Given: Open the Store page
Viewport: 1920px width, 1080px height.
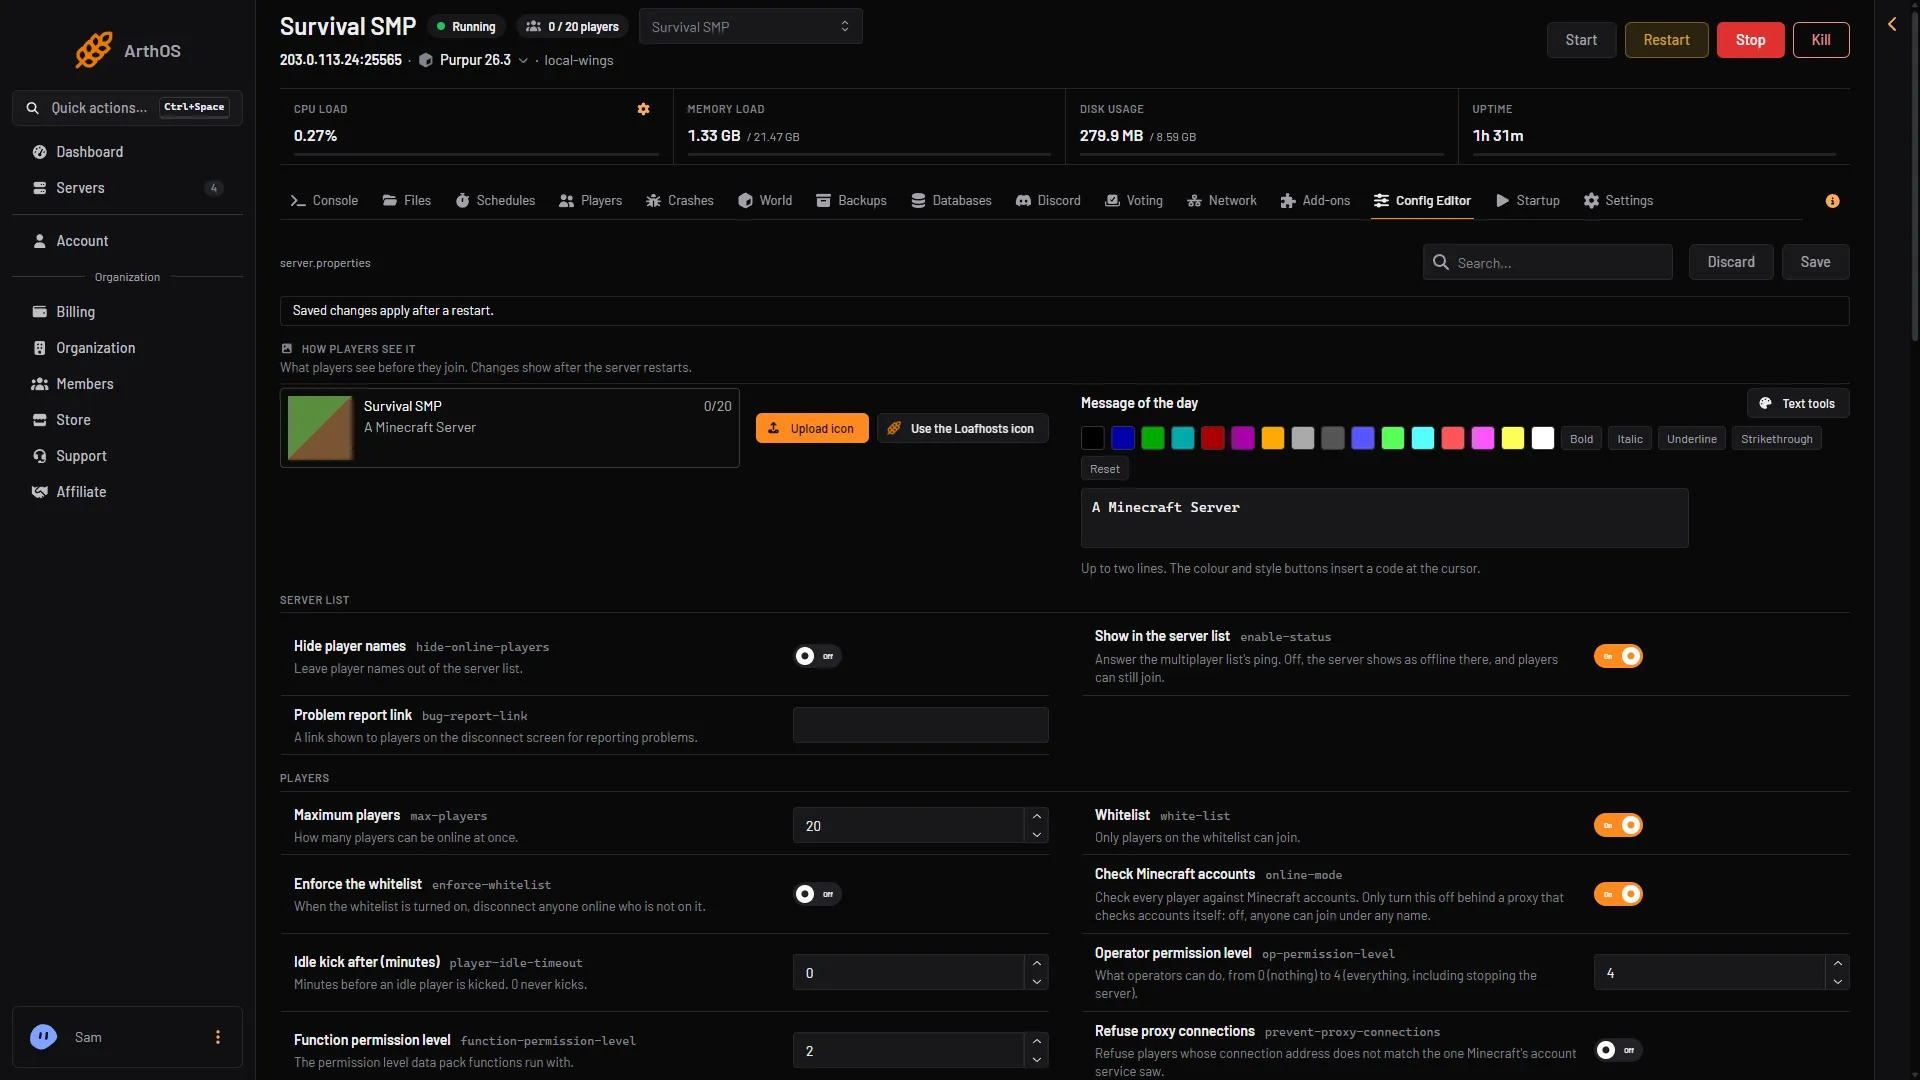Looking at the screenshot, I should pos(127,420).
